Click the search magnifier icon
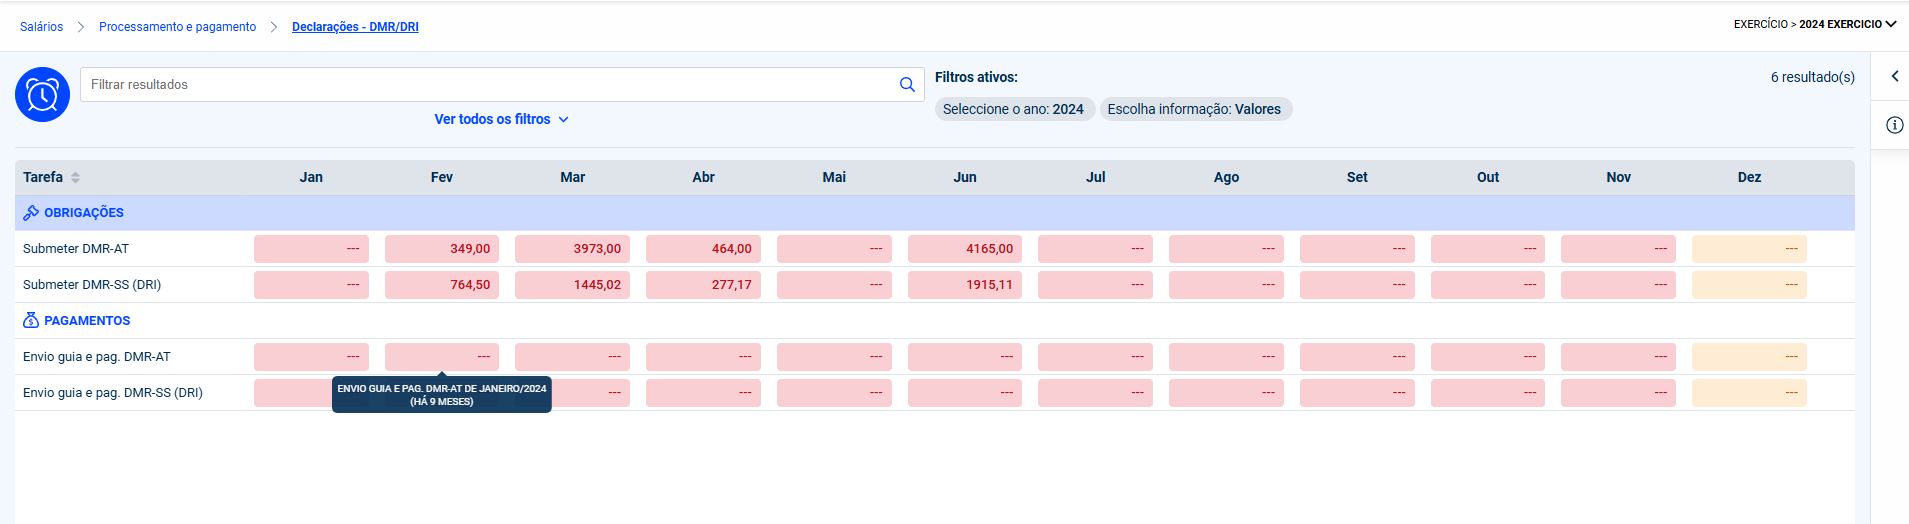This screenshot has height=524, width=1909. click(907, 85)
